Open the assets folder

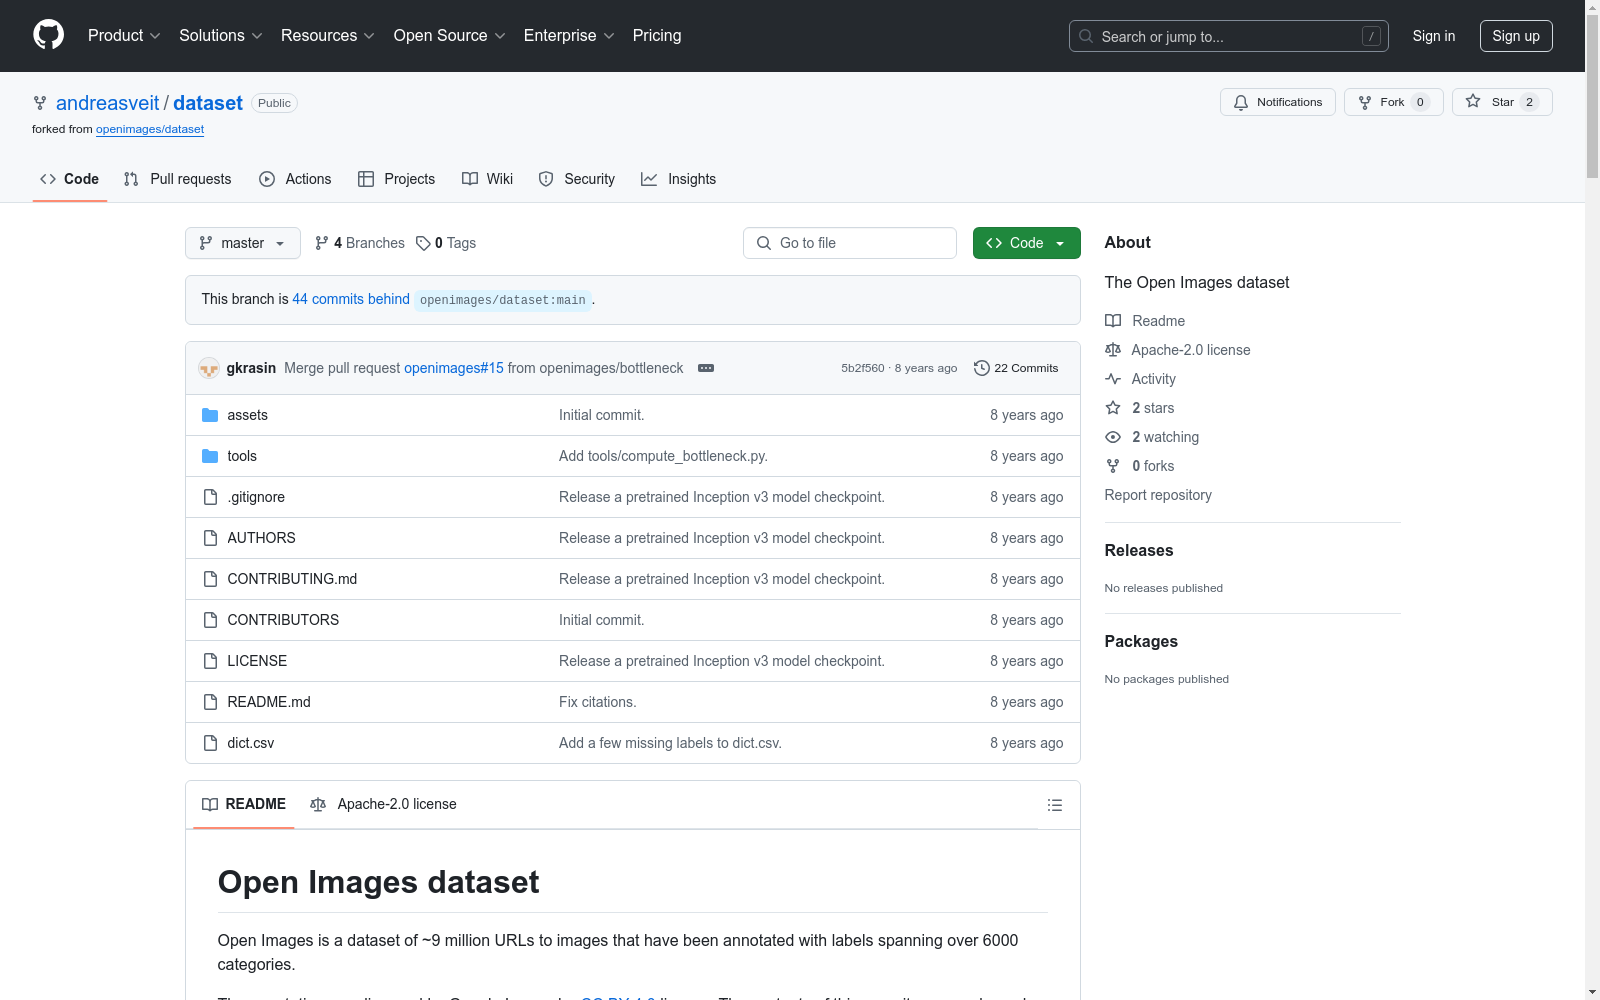pos(247,415)
